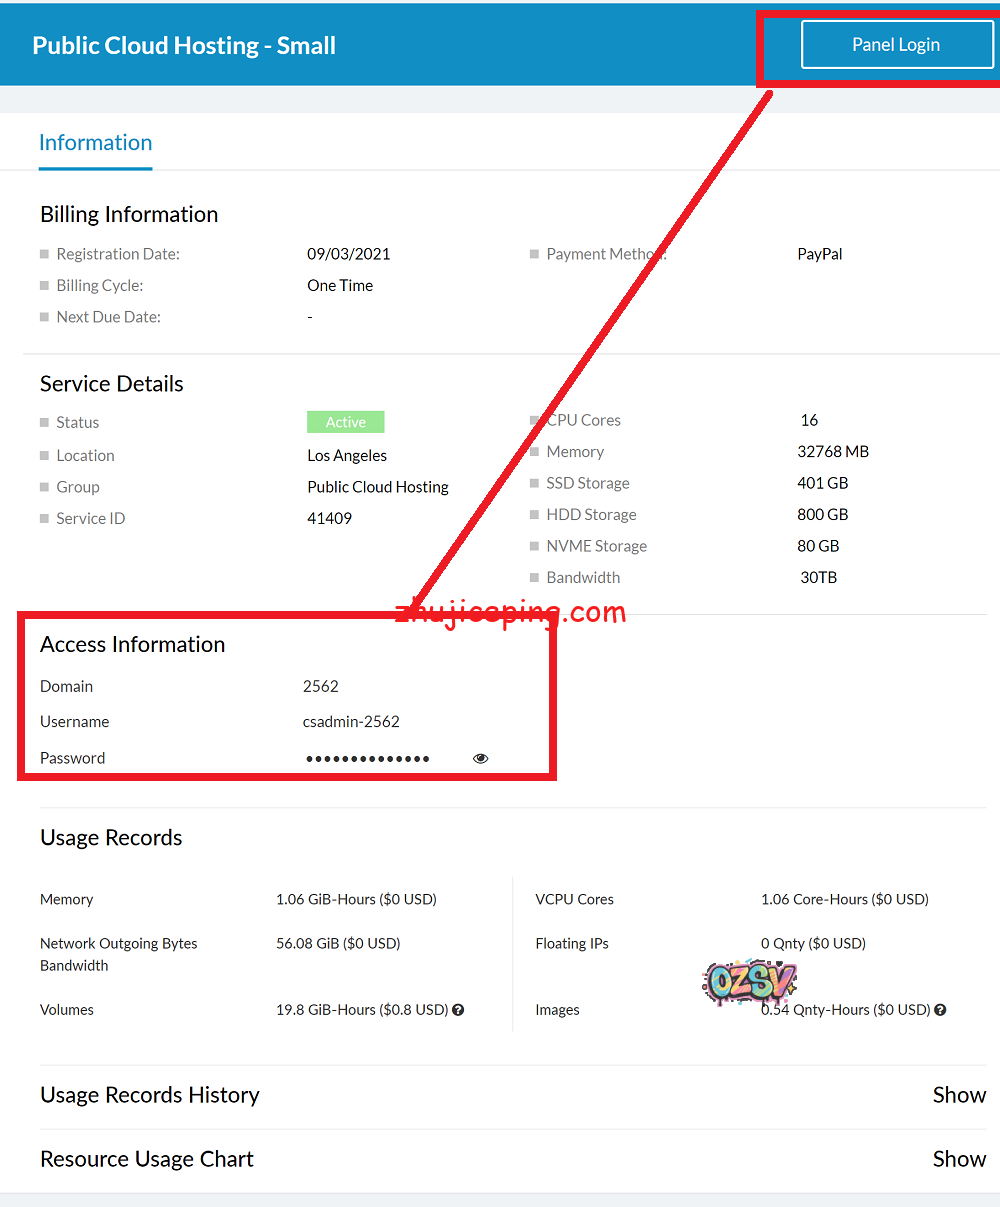Screen dimensions: 1000x1207
Task: Click the Los Angeles location value
Action: click(x=347, y=456)
